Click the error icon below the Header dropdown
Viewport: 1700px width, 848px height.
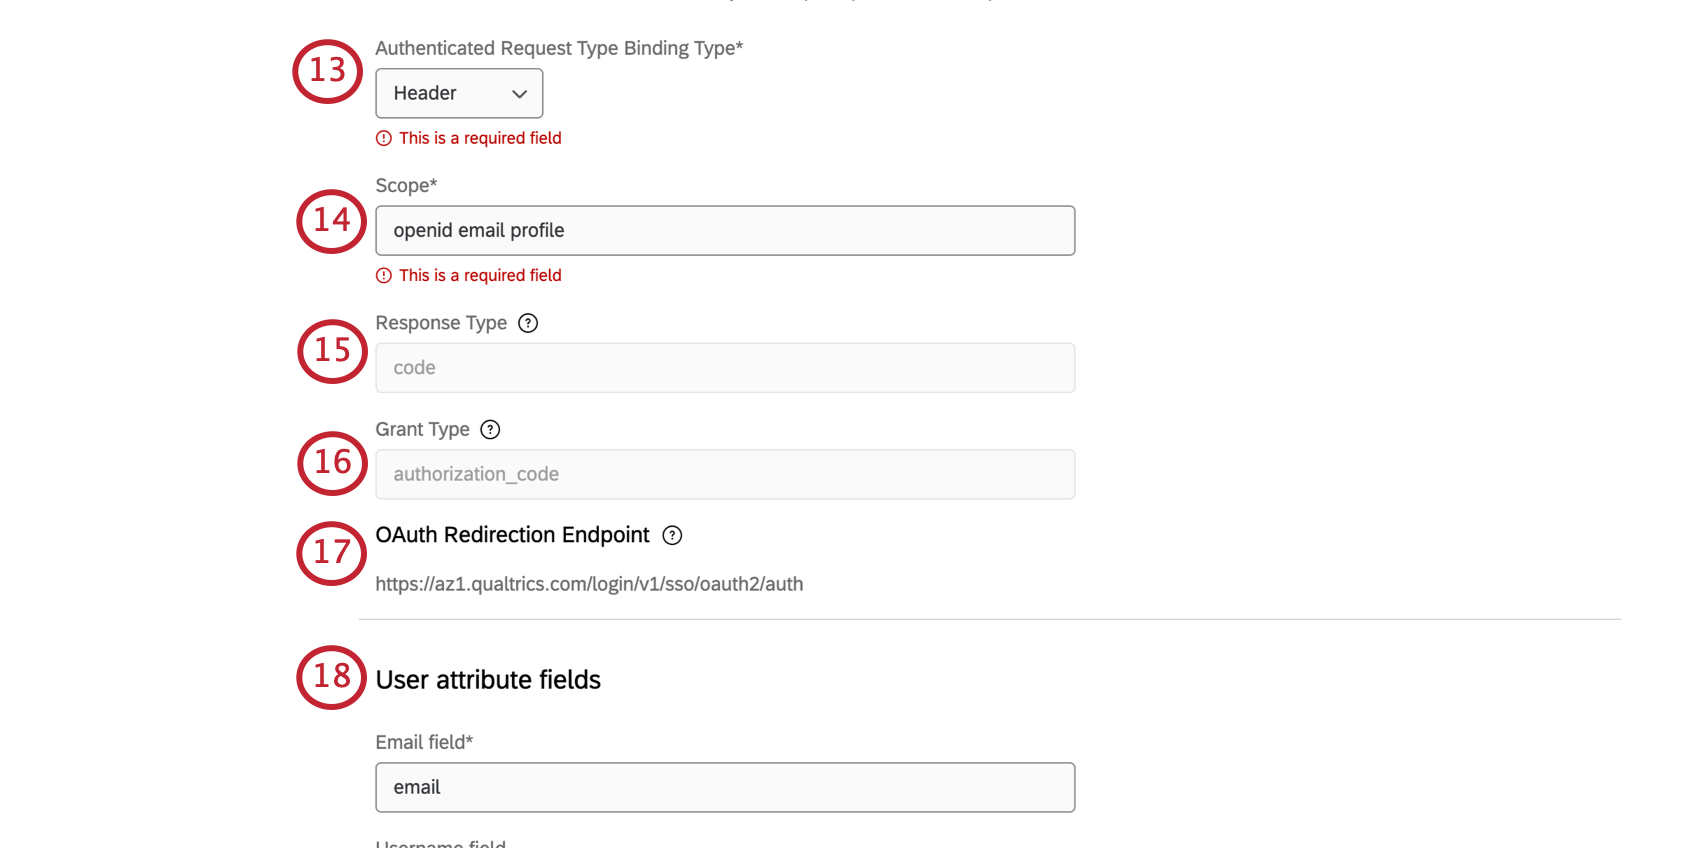coord(384,139)
